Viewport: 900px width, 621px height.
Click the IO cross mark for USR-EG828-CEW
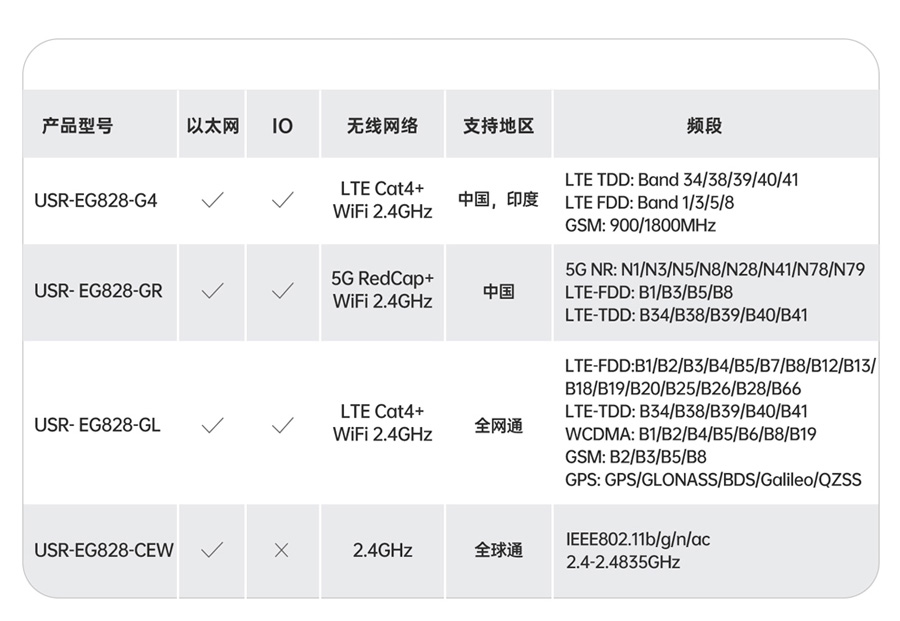click(x=282, y=550)
